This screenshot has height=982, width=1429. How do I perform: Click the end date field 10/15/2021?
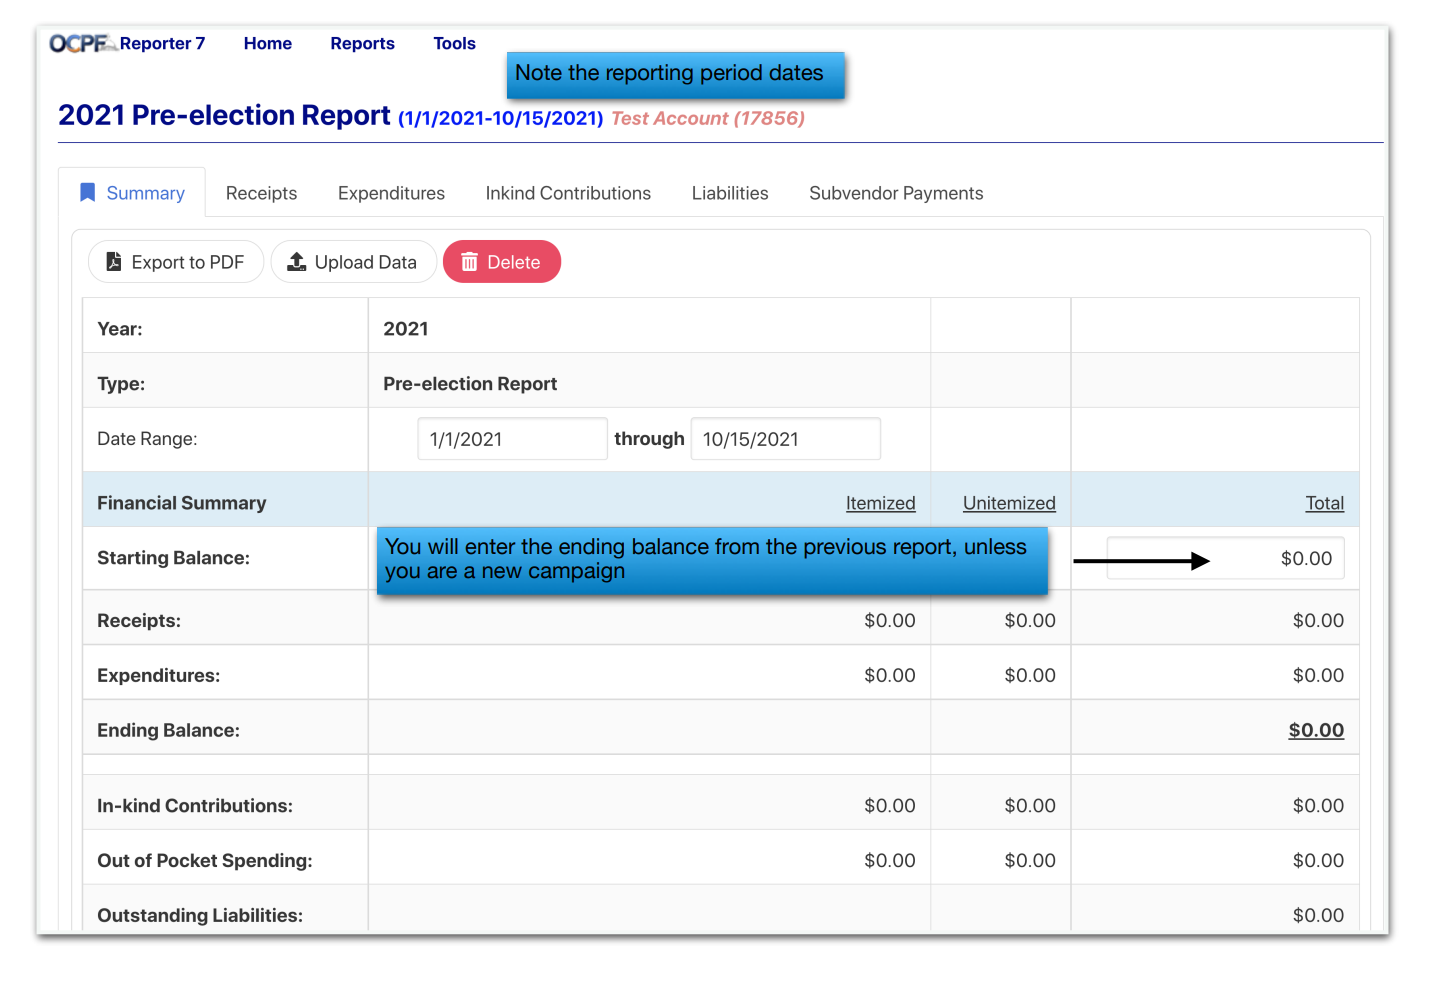[785, 439]
